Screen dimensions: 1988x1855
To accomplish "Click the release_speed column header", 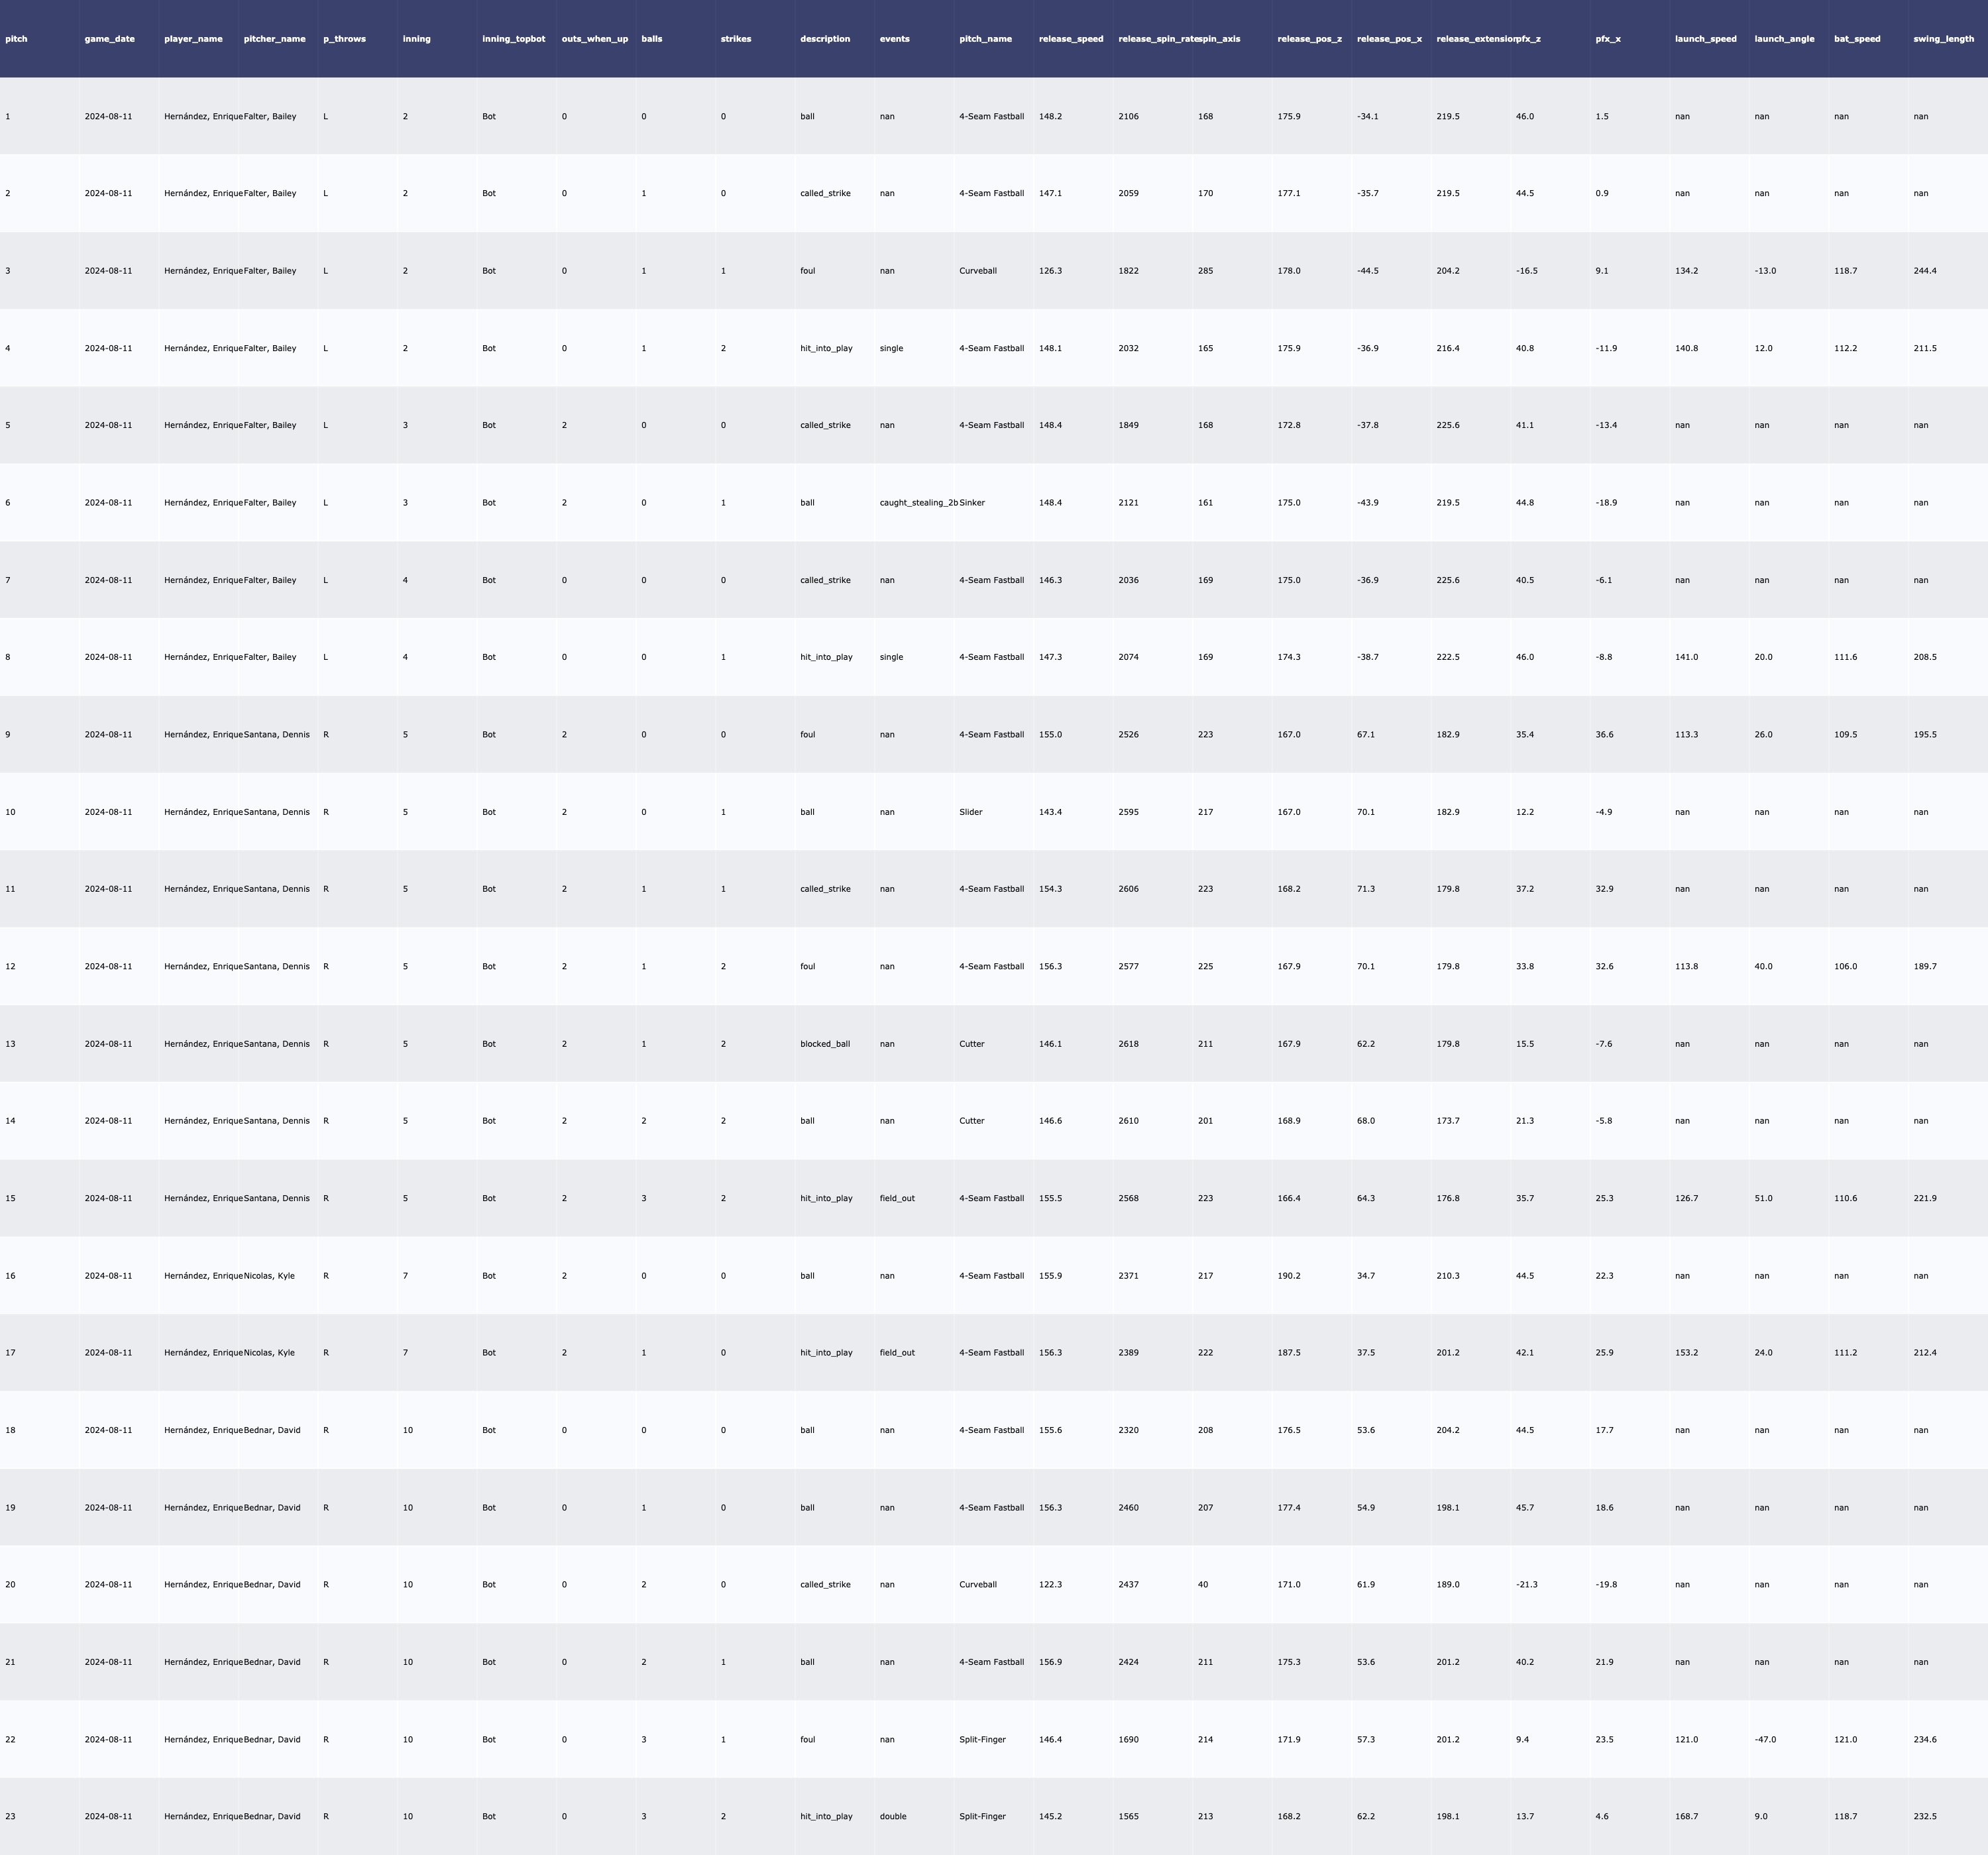I will click(1071, 39).
